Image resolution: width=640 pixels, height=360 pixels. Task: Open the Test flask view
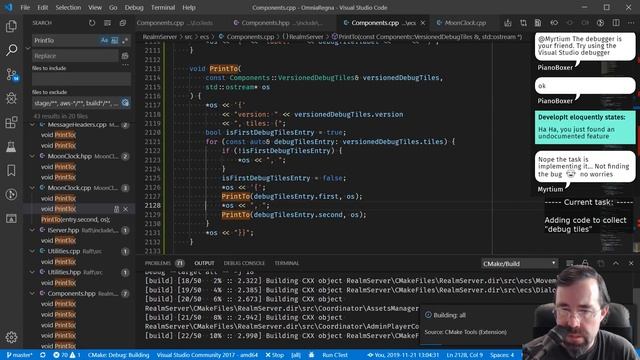pyautogui.click(x=11, y=146)
